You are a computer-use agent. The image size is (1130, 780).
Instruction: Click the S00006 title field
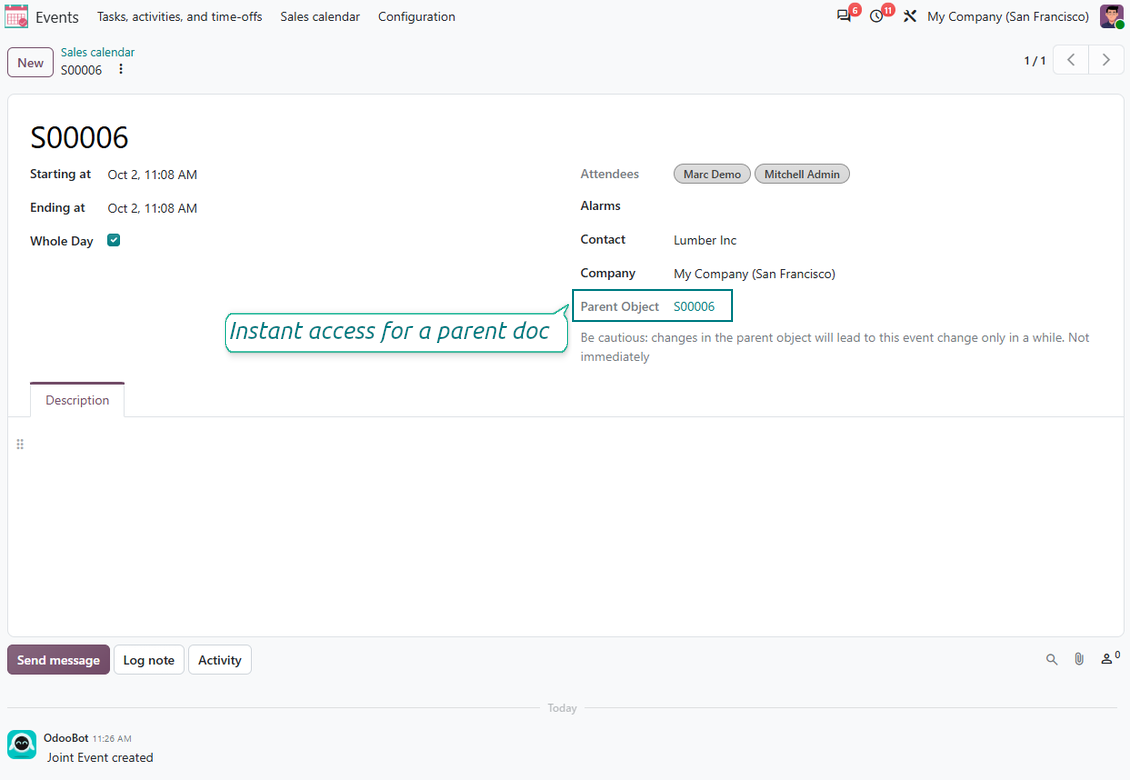pyautogui.click(x=79, y=137)
